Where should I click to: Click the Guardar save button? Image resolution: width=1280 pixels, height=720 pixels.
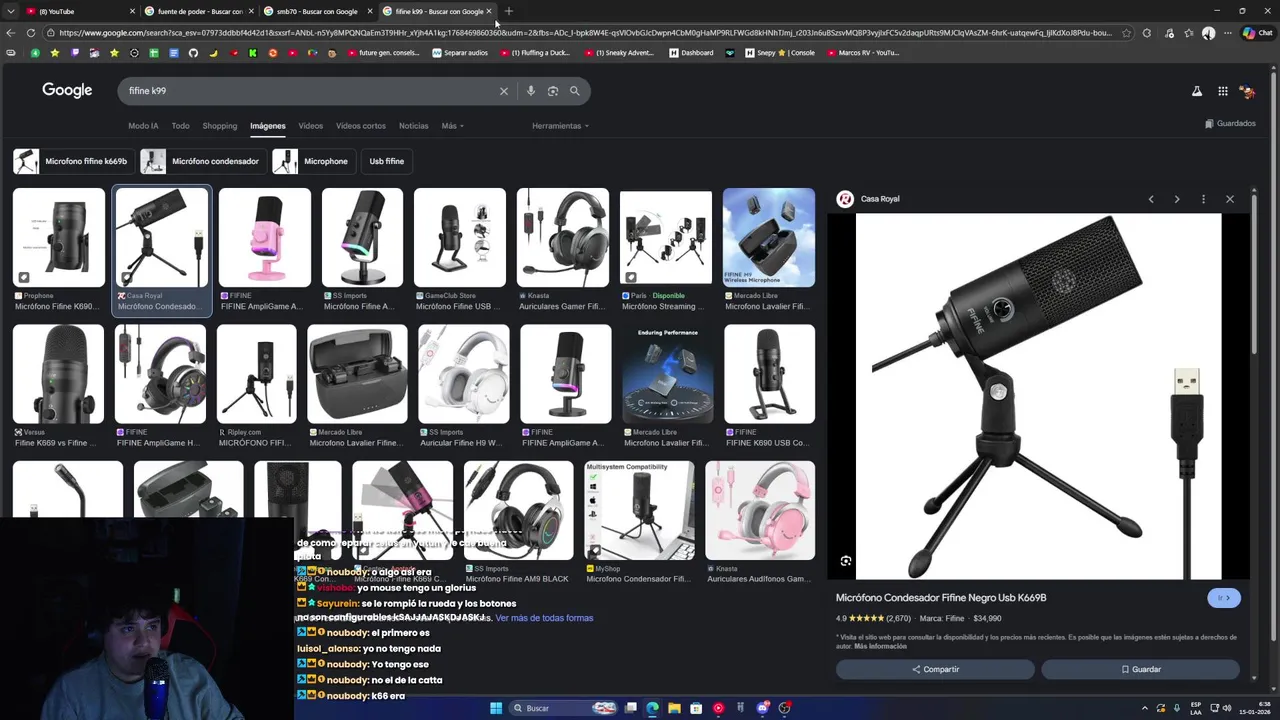(1140, 669)
